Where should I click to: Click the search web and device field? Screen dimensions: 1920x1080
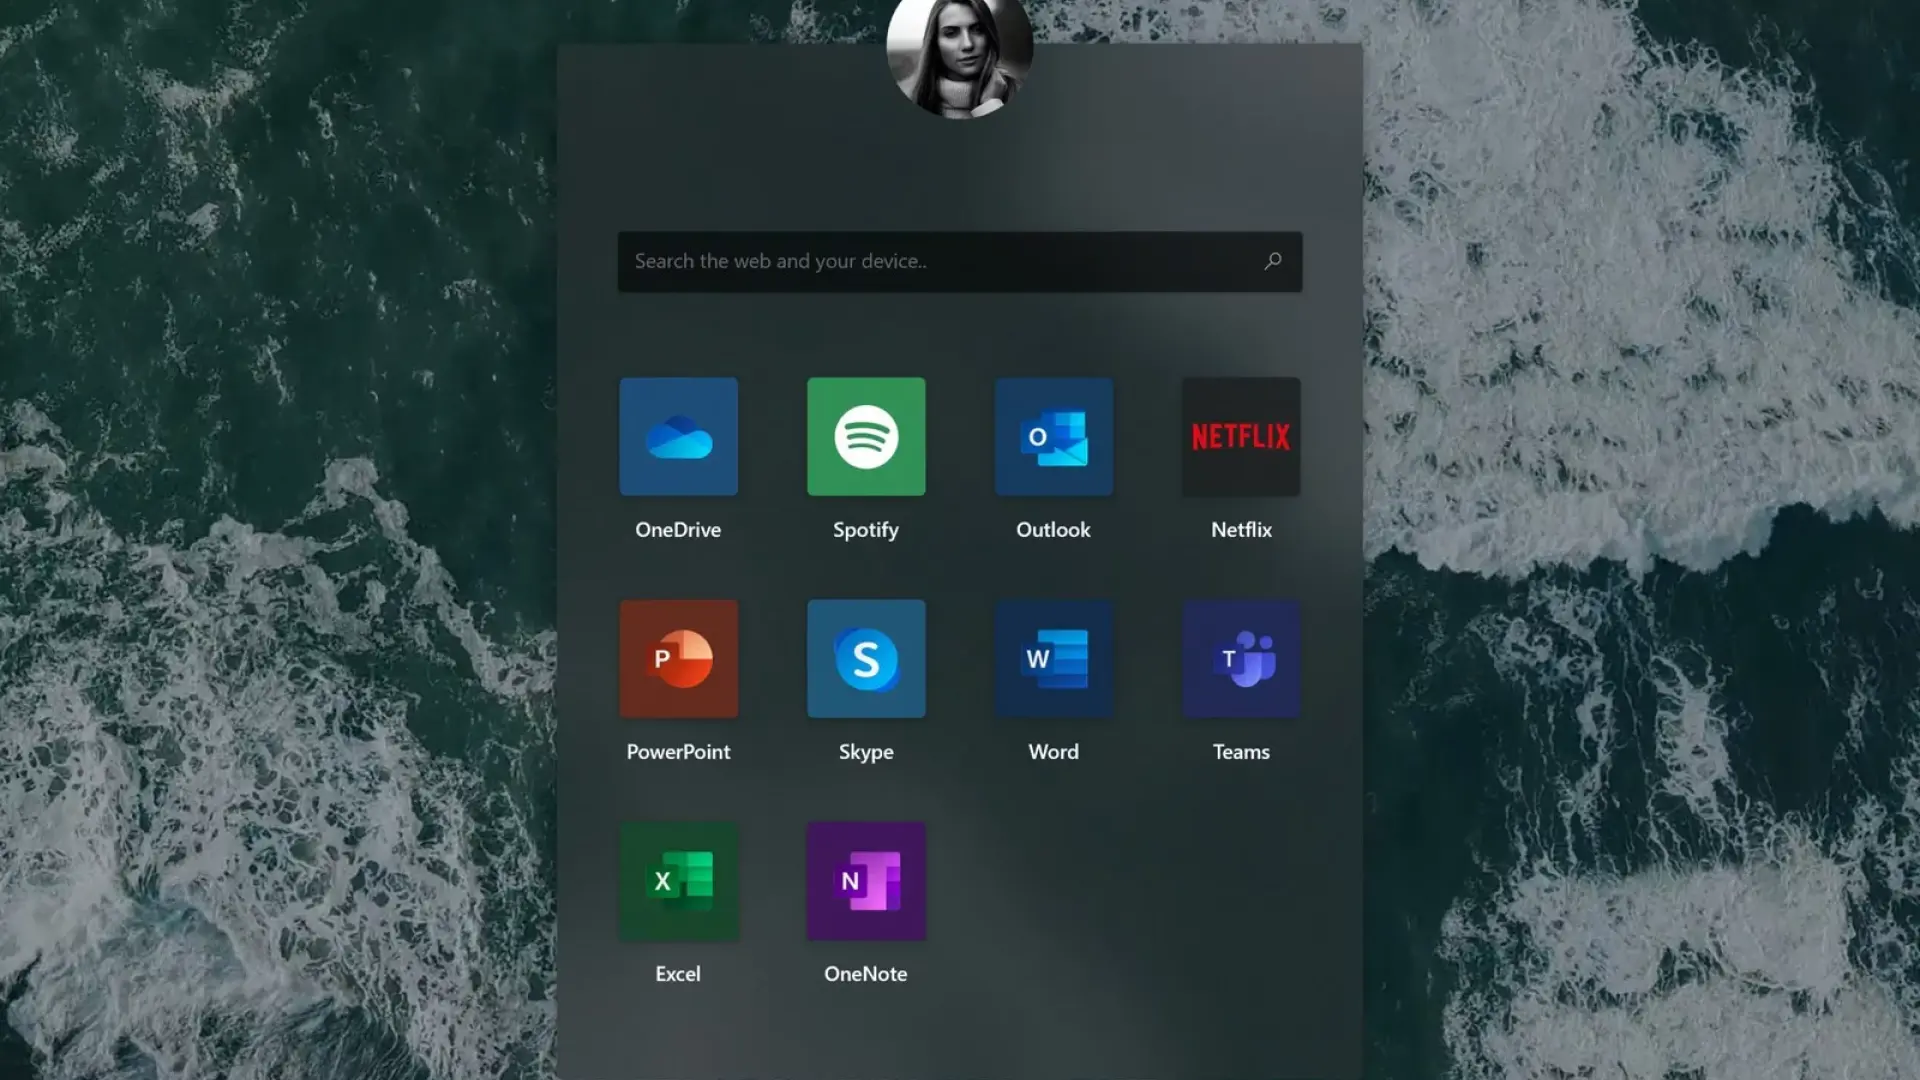tap(940, 261)
